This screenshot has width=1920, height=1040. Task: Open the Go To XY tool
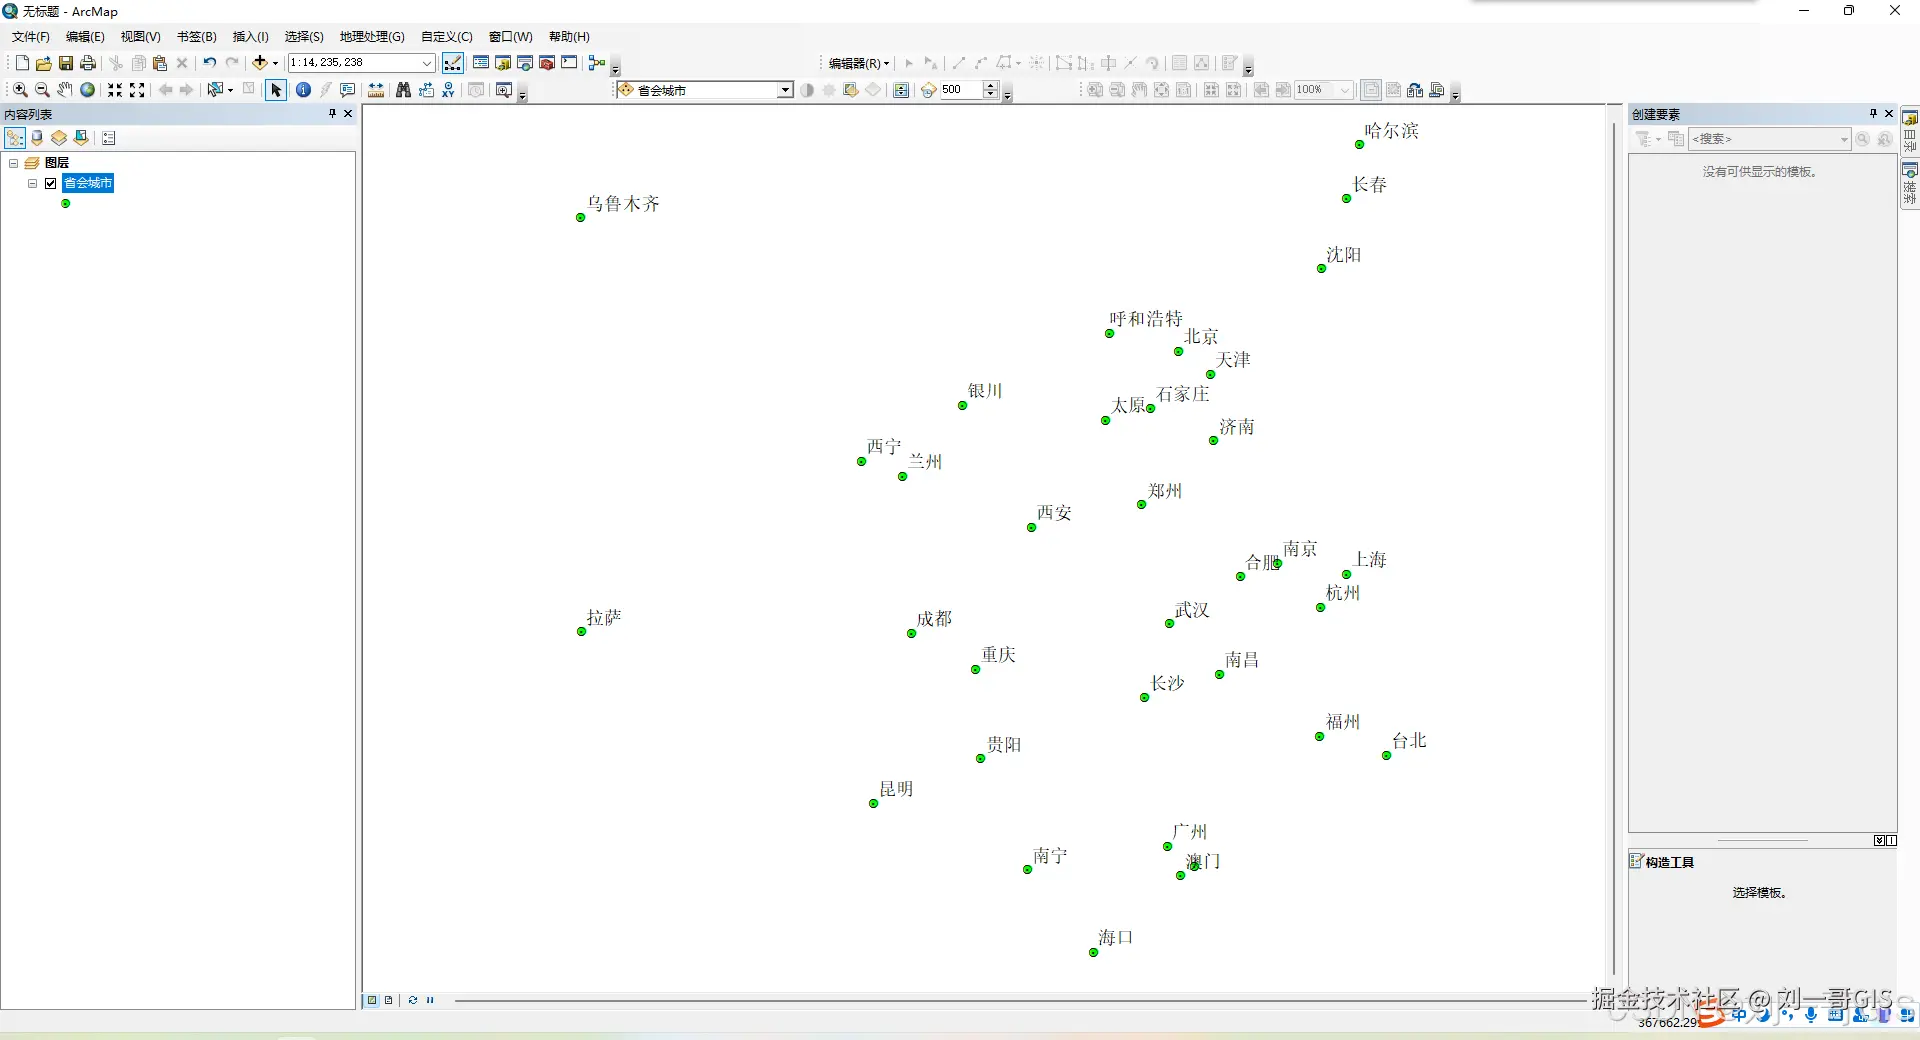click(448, 90)
